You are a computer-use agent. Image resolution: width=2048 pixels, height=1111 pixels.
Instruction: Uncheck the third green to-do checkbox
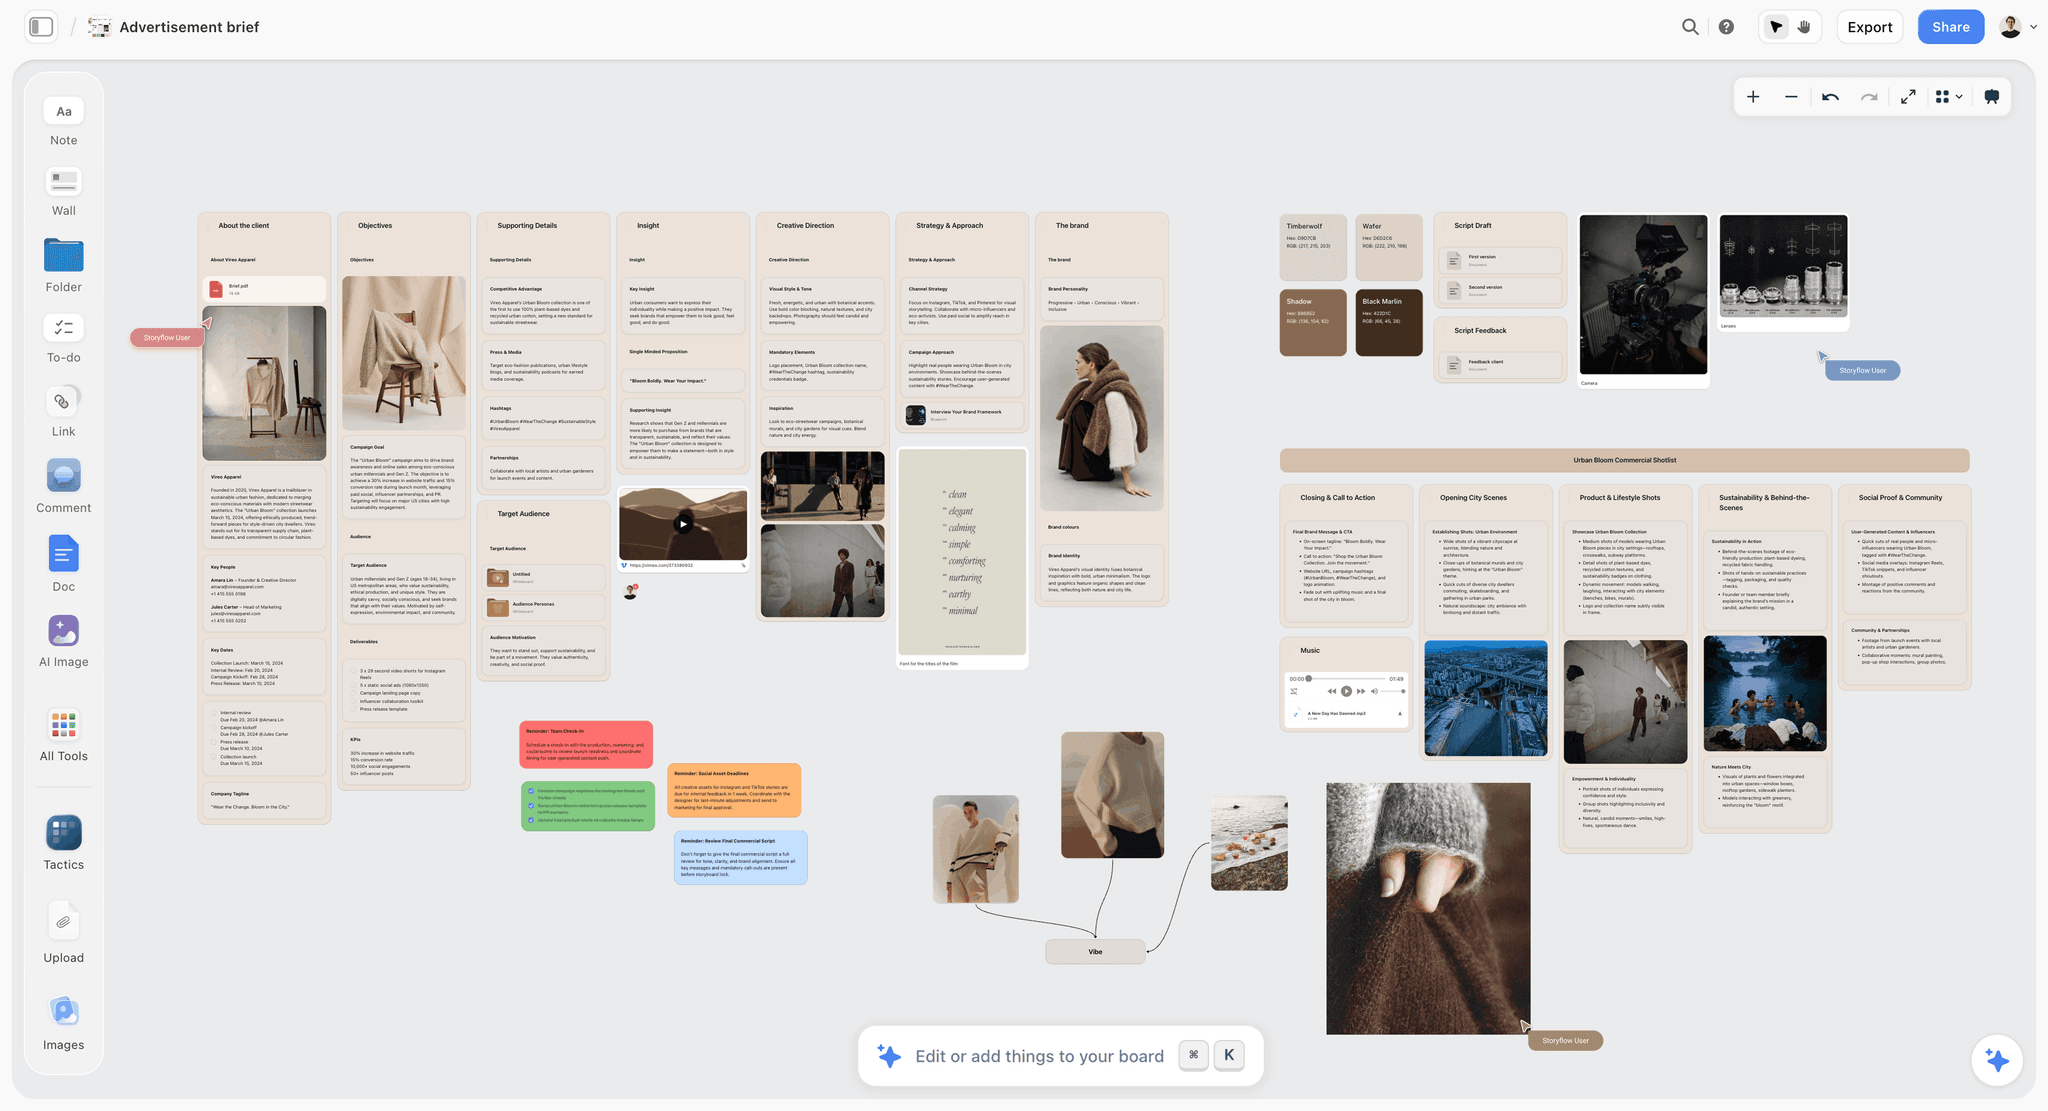click(x=531, y=820)
